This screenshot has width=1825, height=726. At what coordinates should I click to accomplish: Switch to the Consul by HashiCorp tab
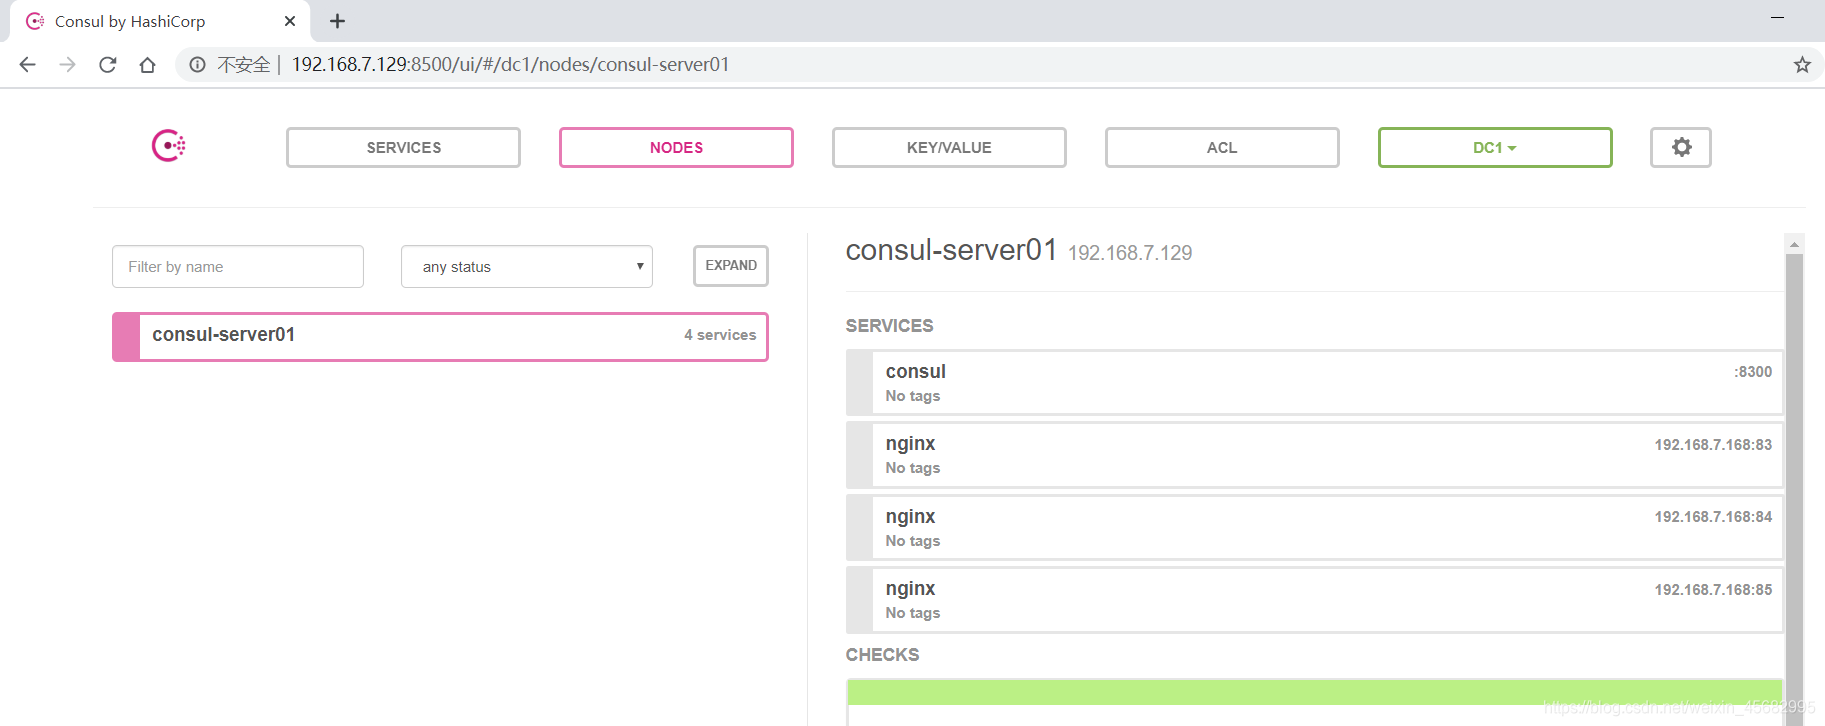pyautogui.click(x=160, y=21)
